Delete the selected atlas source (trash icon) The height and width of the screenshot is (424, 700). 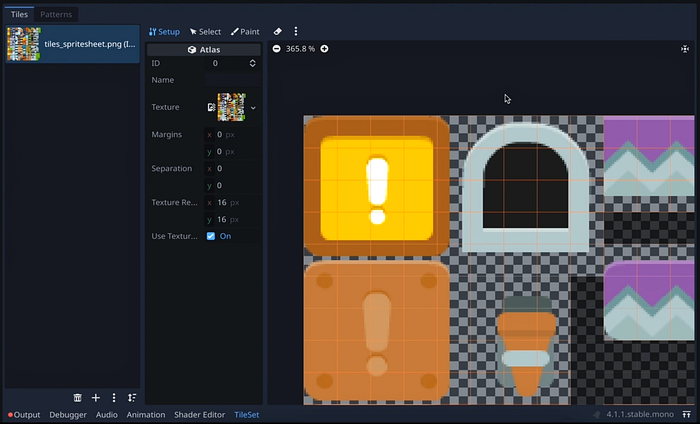tap(78, 398)
